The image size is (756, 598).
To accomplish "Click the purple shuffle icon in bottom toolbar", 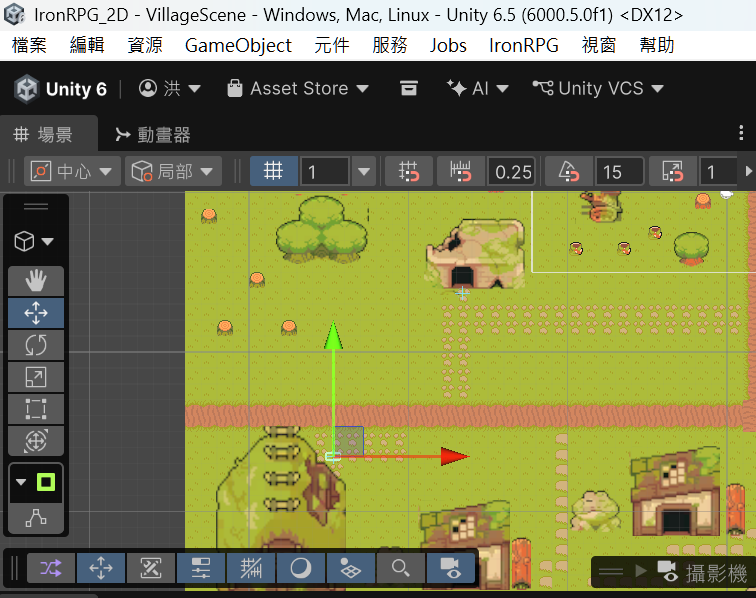I will click(x=51, y=568).
